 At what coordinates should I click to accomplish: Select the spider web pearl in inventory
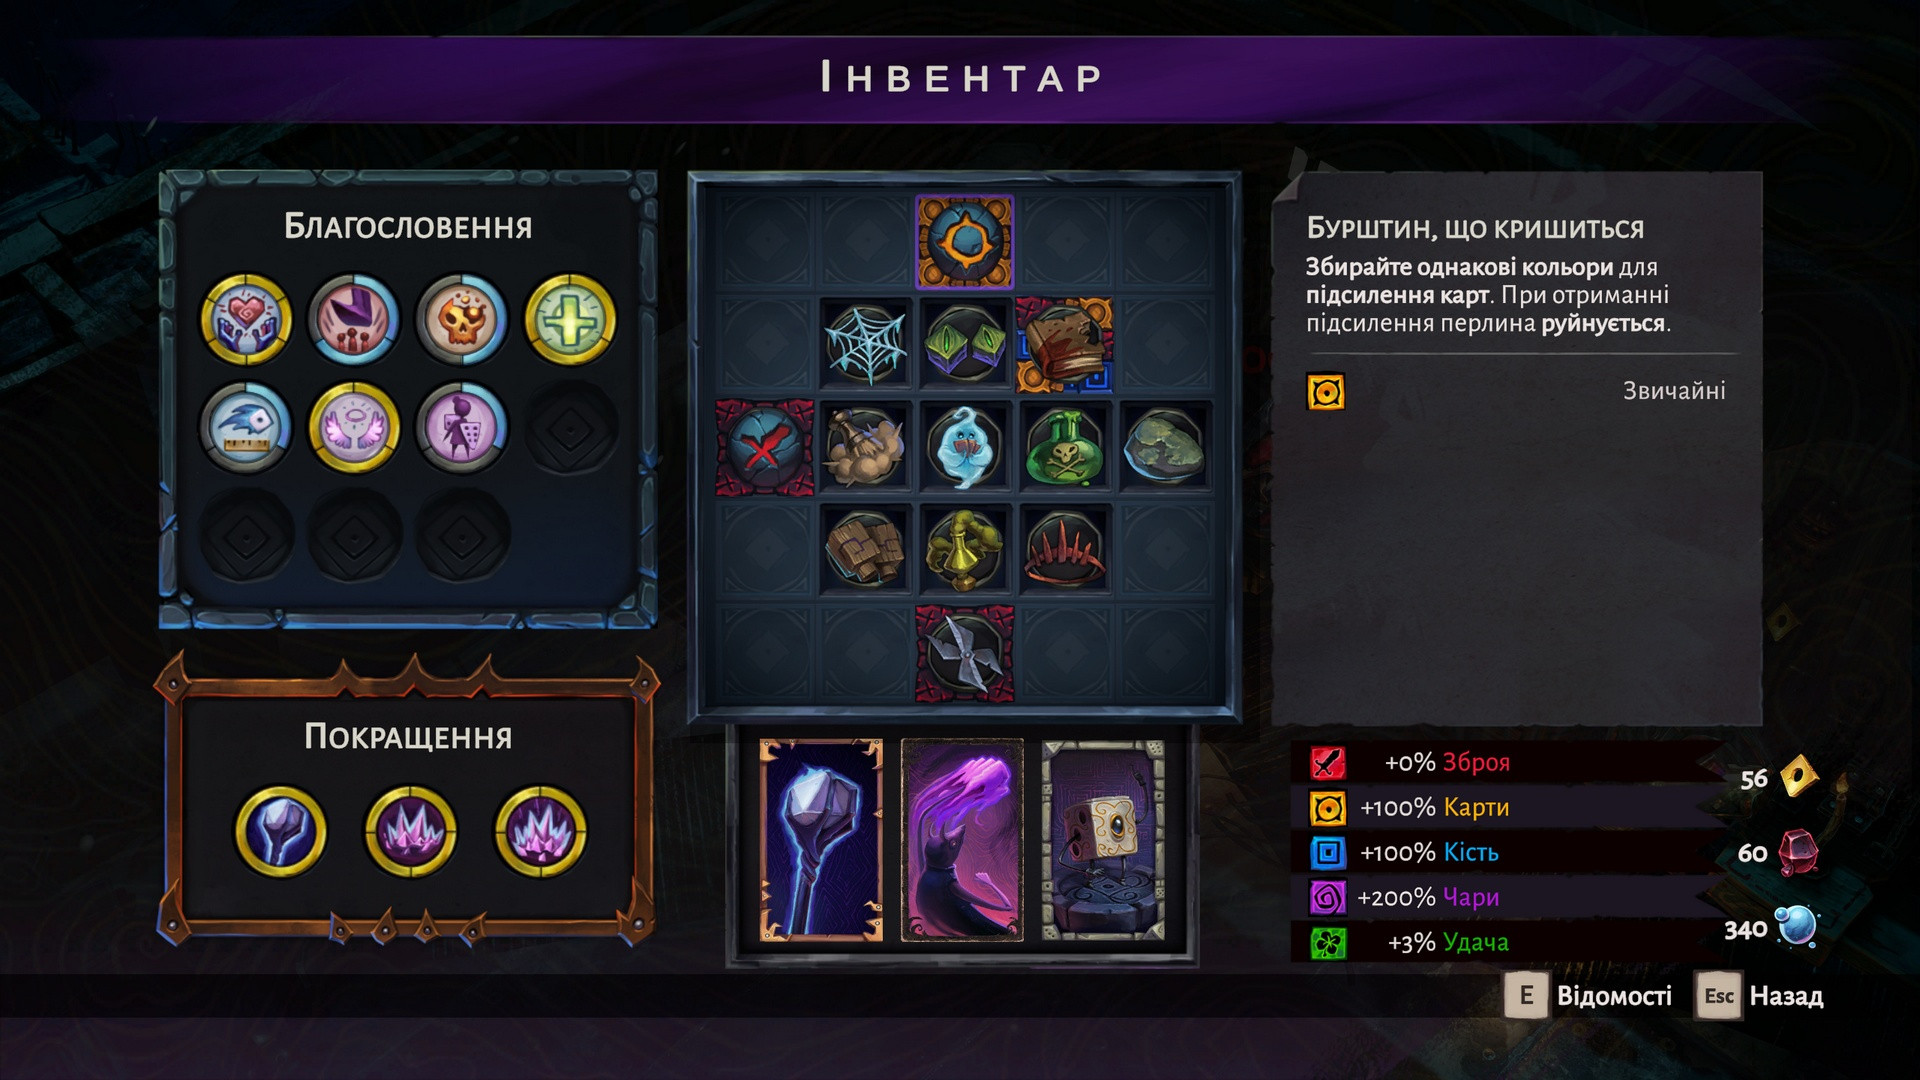pyautogui.click(x=865, y=345)
